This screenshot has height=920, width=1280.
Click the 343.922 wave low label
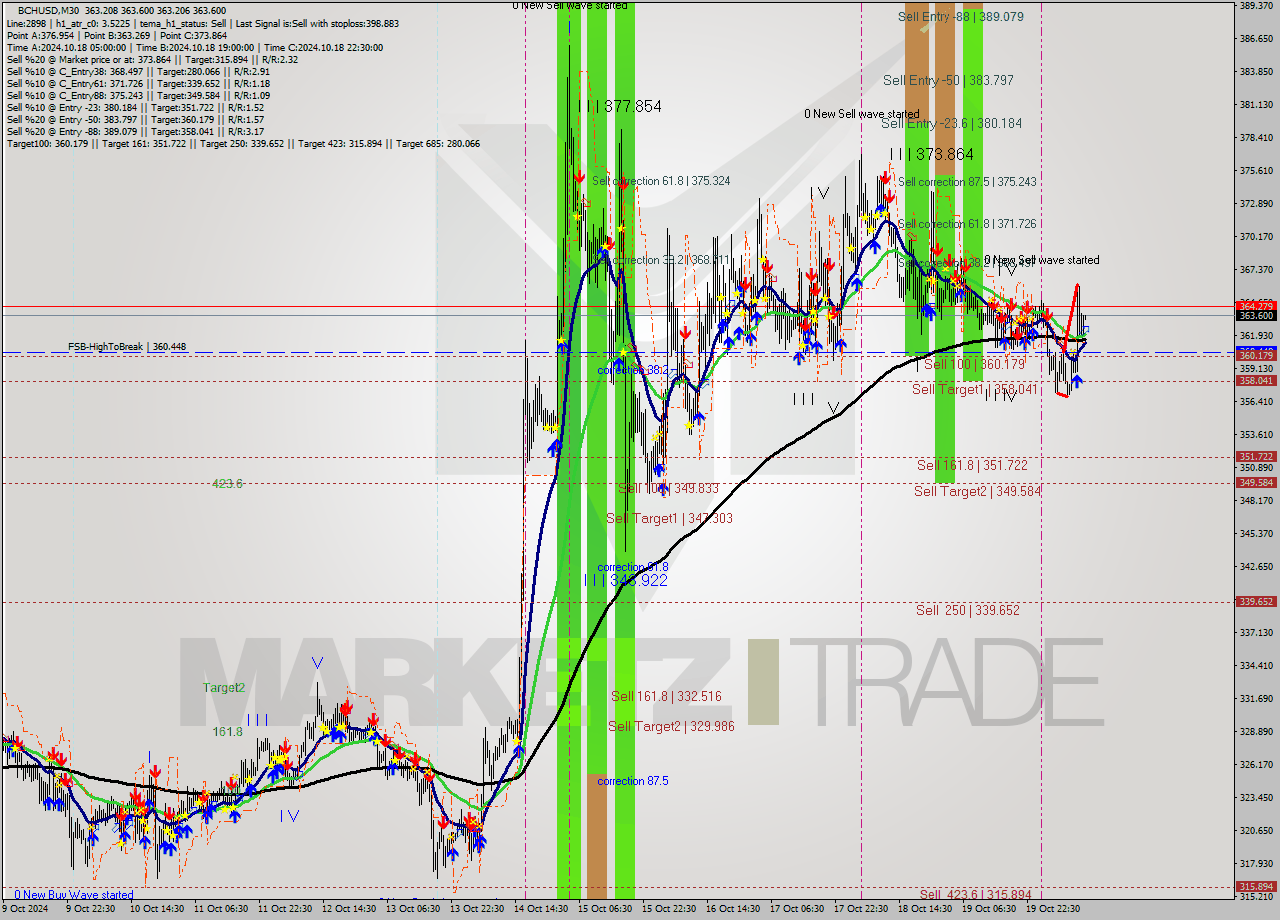click(x=626, y=580)
